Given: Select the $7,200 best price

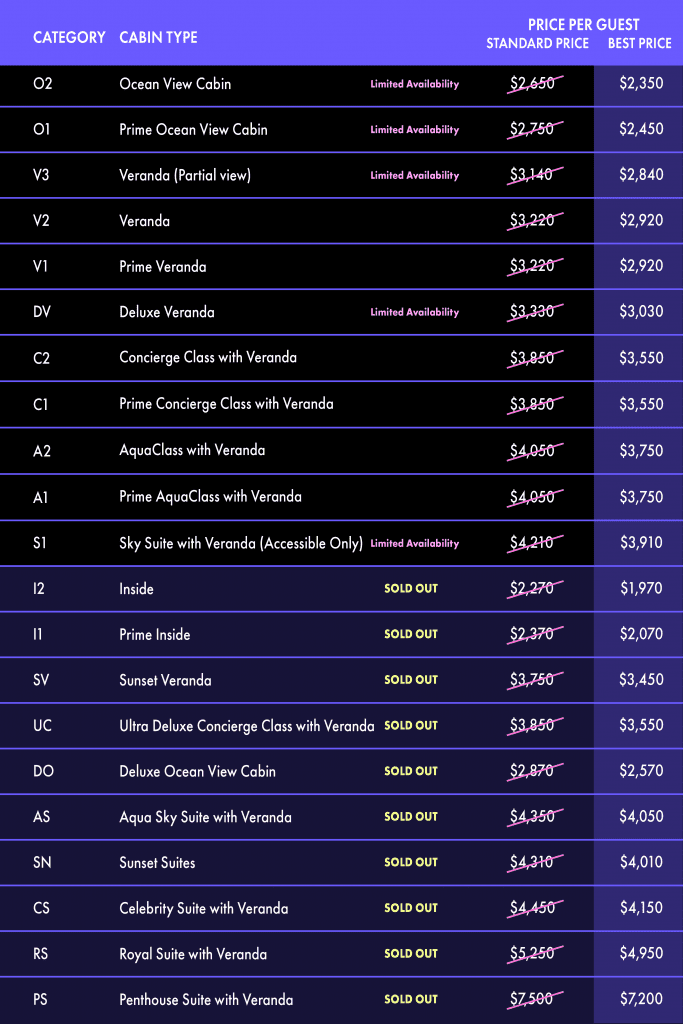Looking at the screenshot, I should click(x=641, y=1000).
